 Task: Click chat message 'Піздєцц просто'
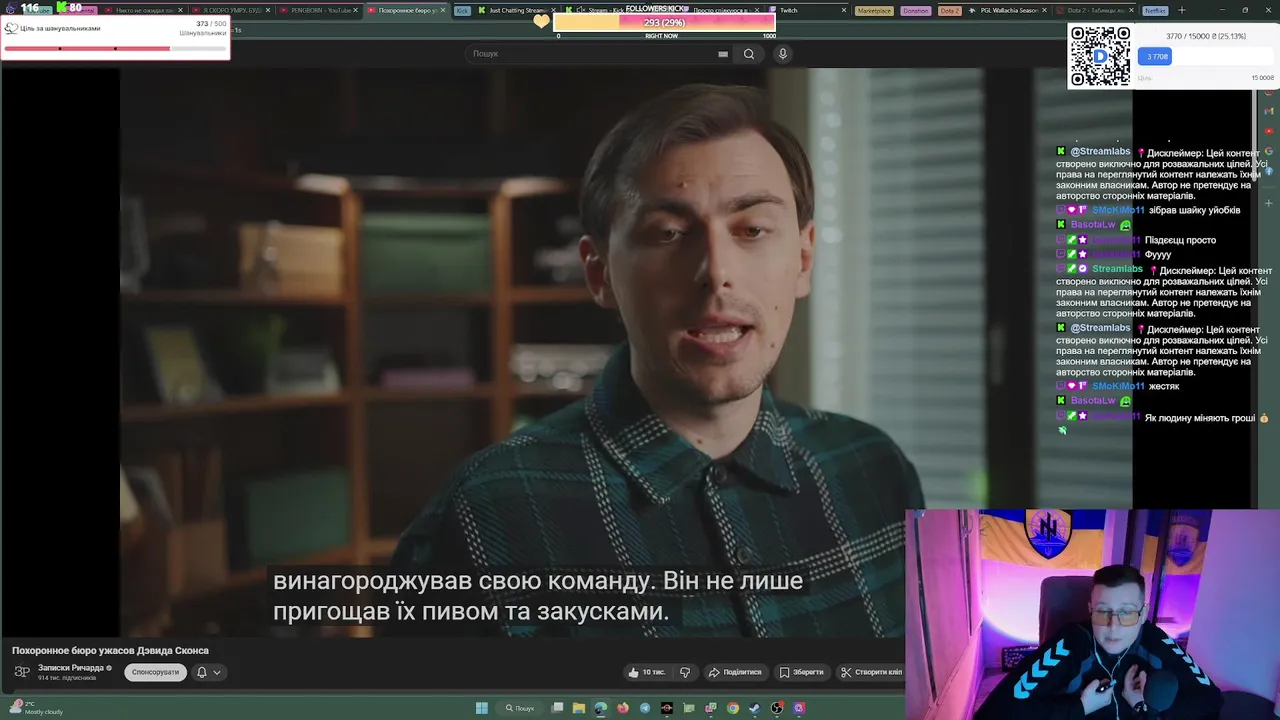pyautogui.click(x=1180, y=240)
